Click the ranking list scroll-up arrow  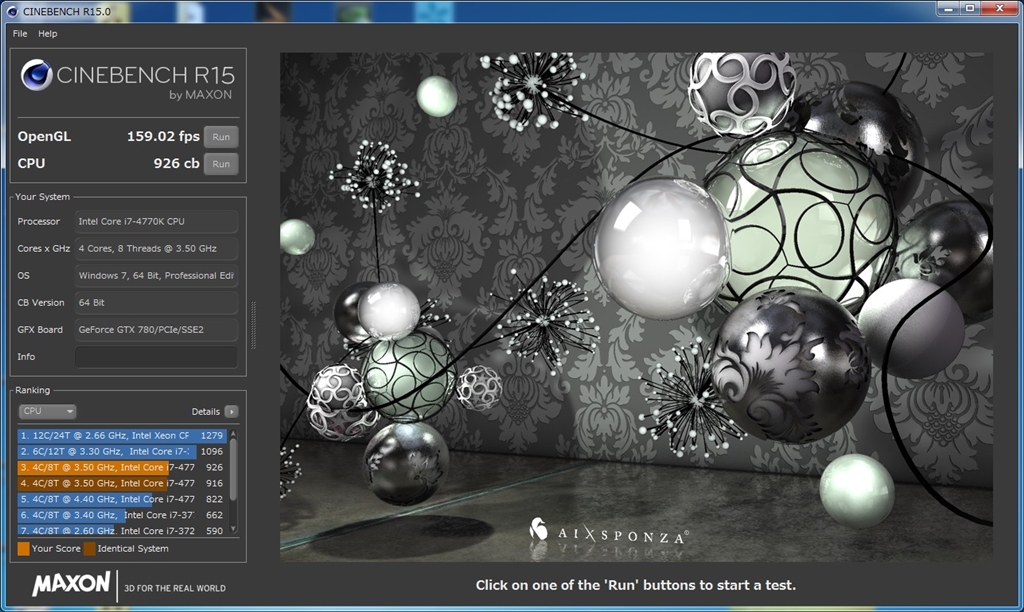(x=234, y=432)
